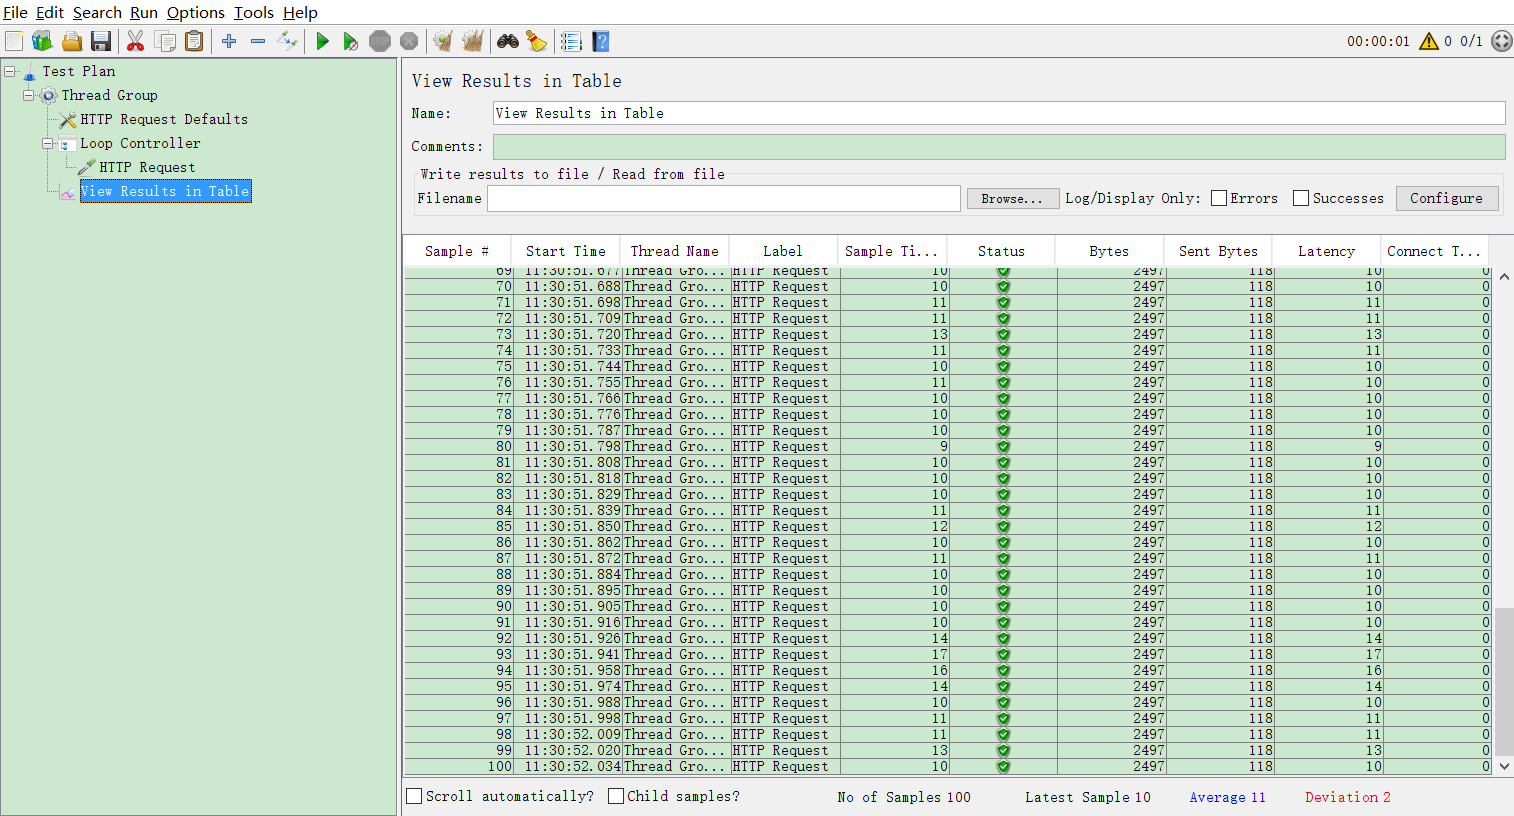
Task: Click the scrollbar up arrow
Action: coord(1504,276)
